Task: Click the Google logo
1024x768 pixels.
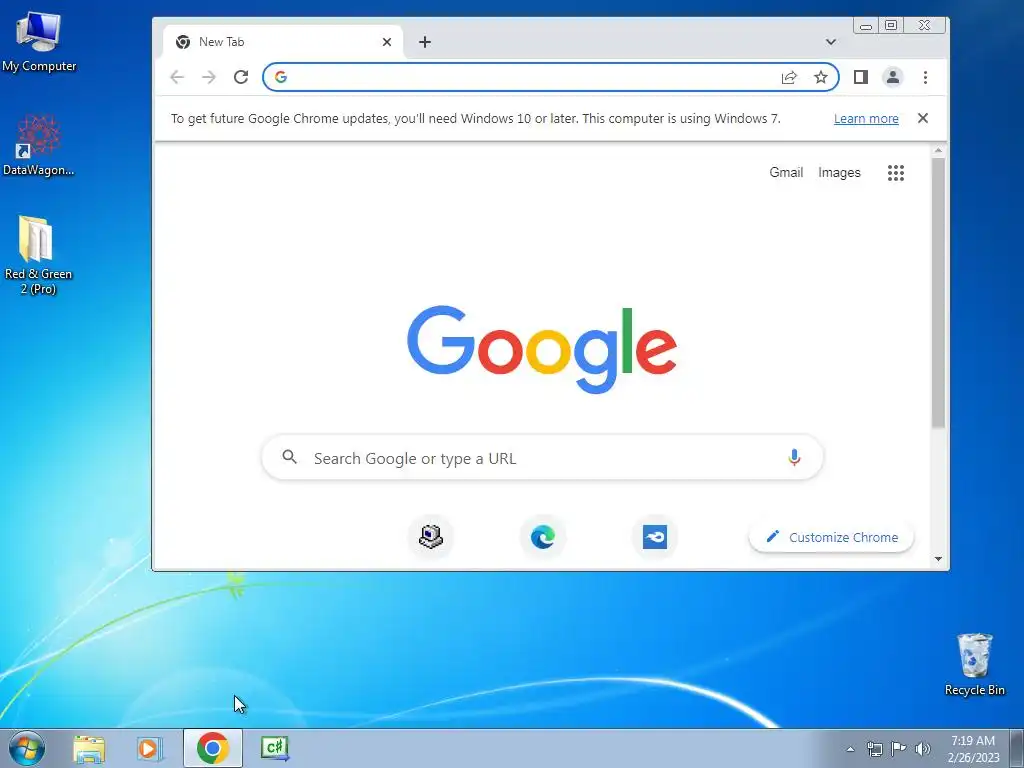Action: coord(542,349)
